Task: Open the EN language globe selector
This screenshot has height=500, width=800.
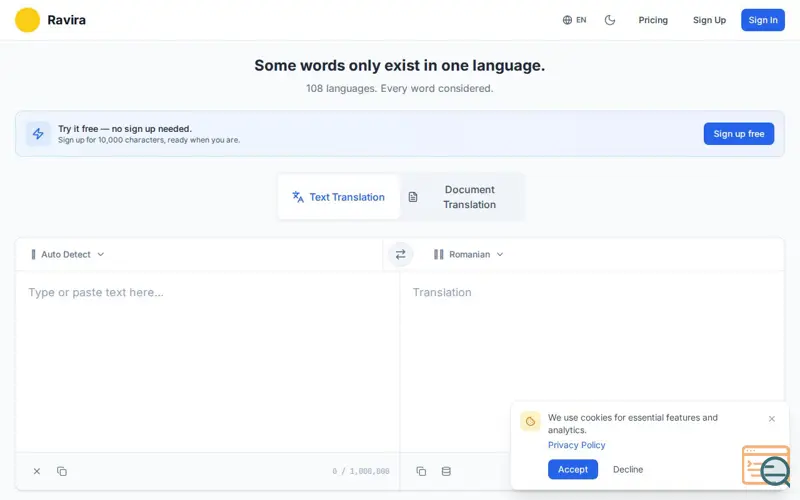Action: pos(574,20)
